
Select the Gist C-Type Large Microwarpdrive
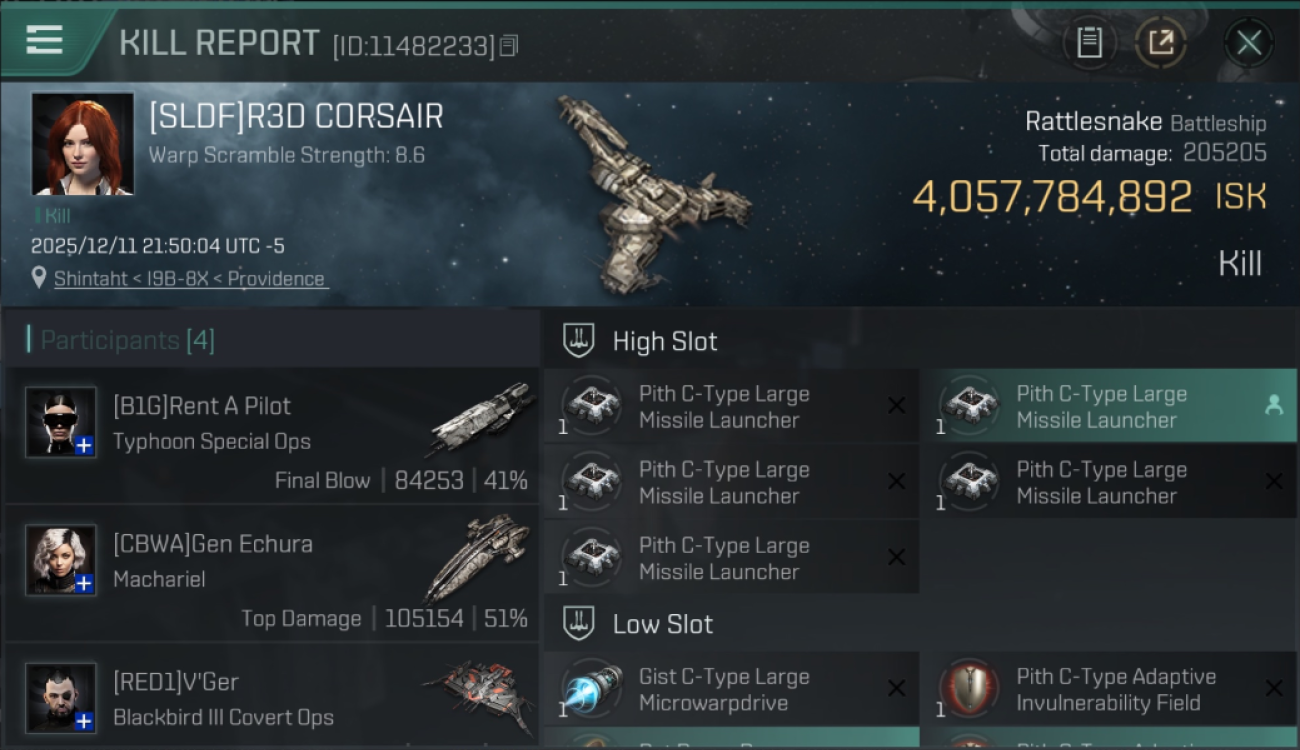(731, 689)
